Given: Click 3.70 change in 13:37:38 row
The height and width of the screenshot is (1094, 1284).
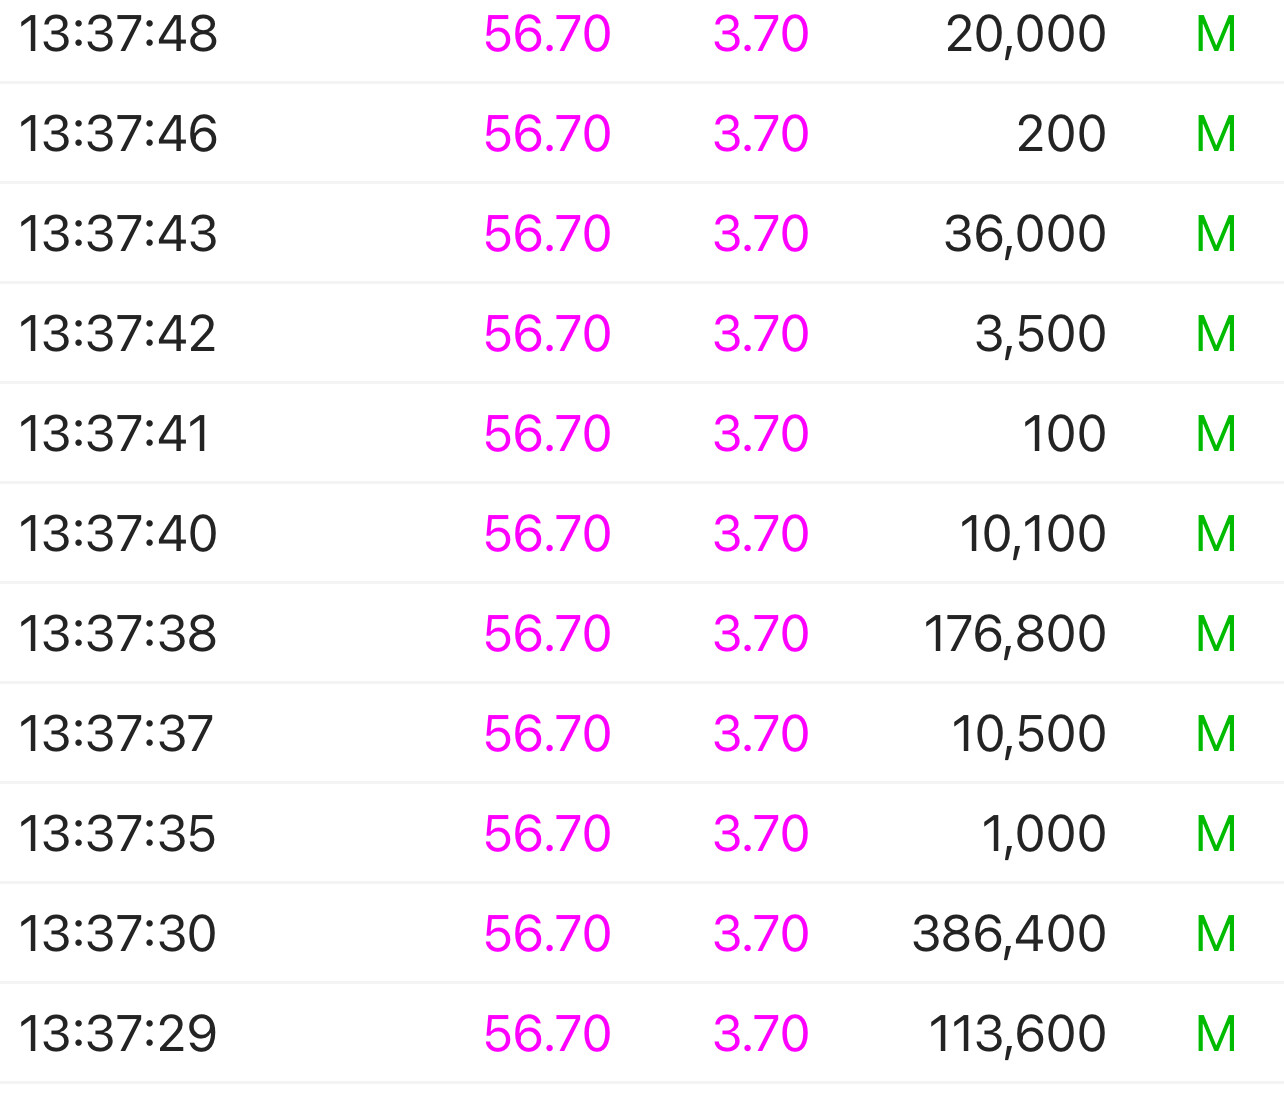Looking at the screenshot, I should coord(760,634).
